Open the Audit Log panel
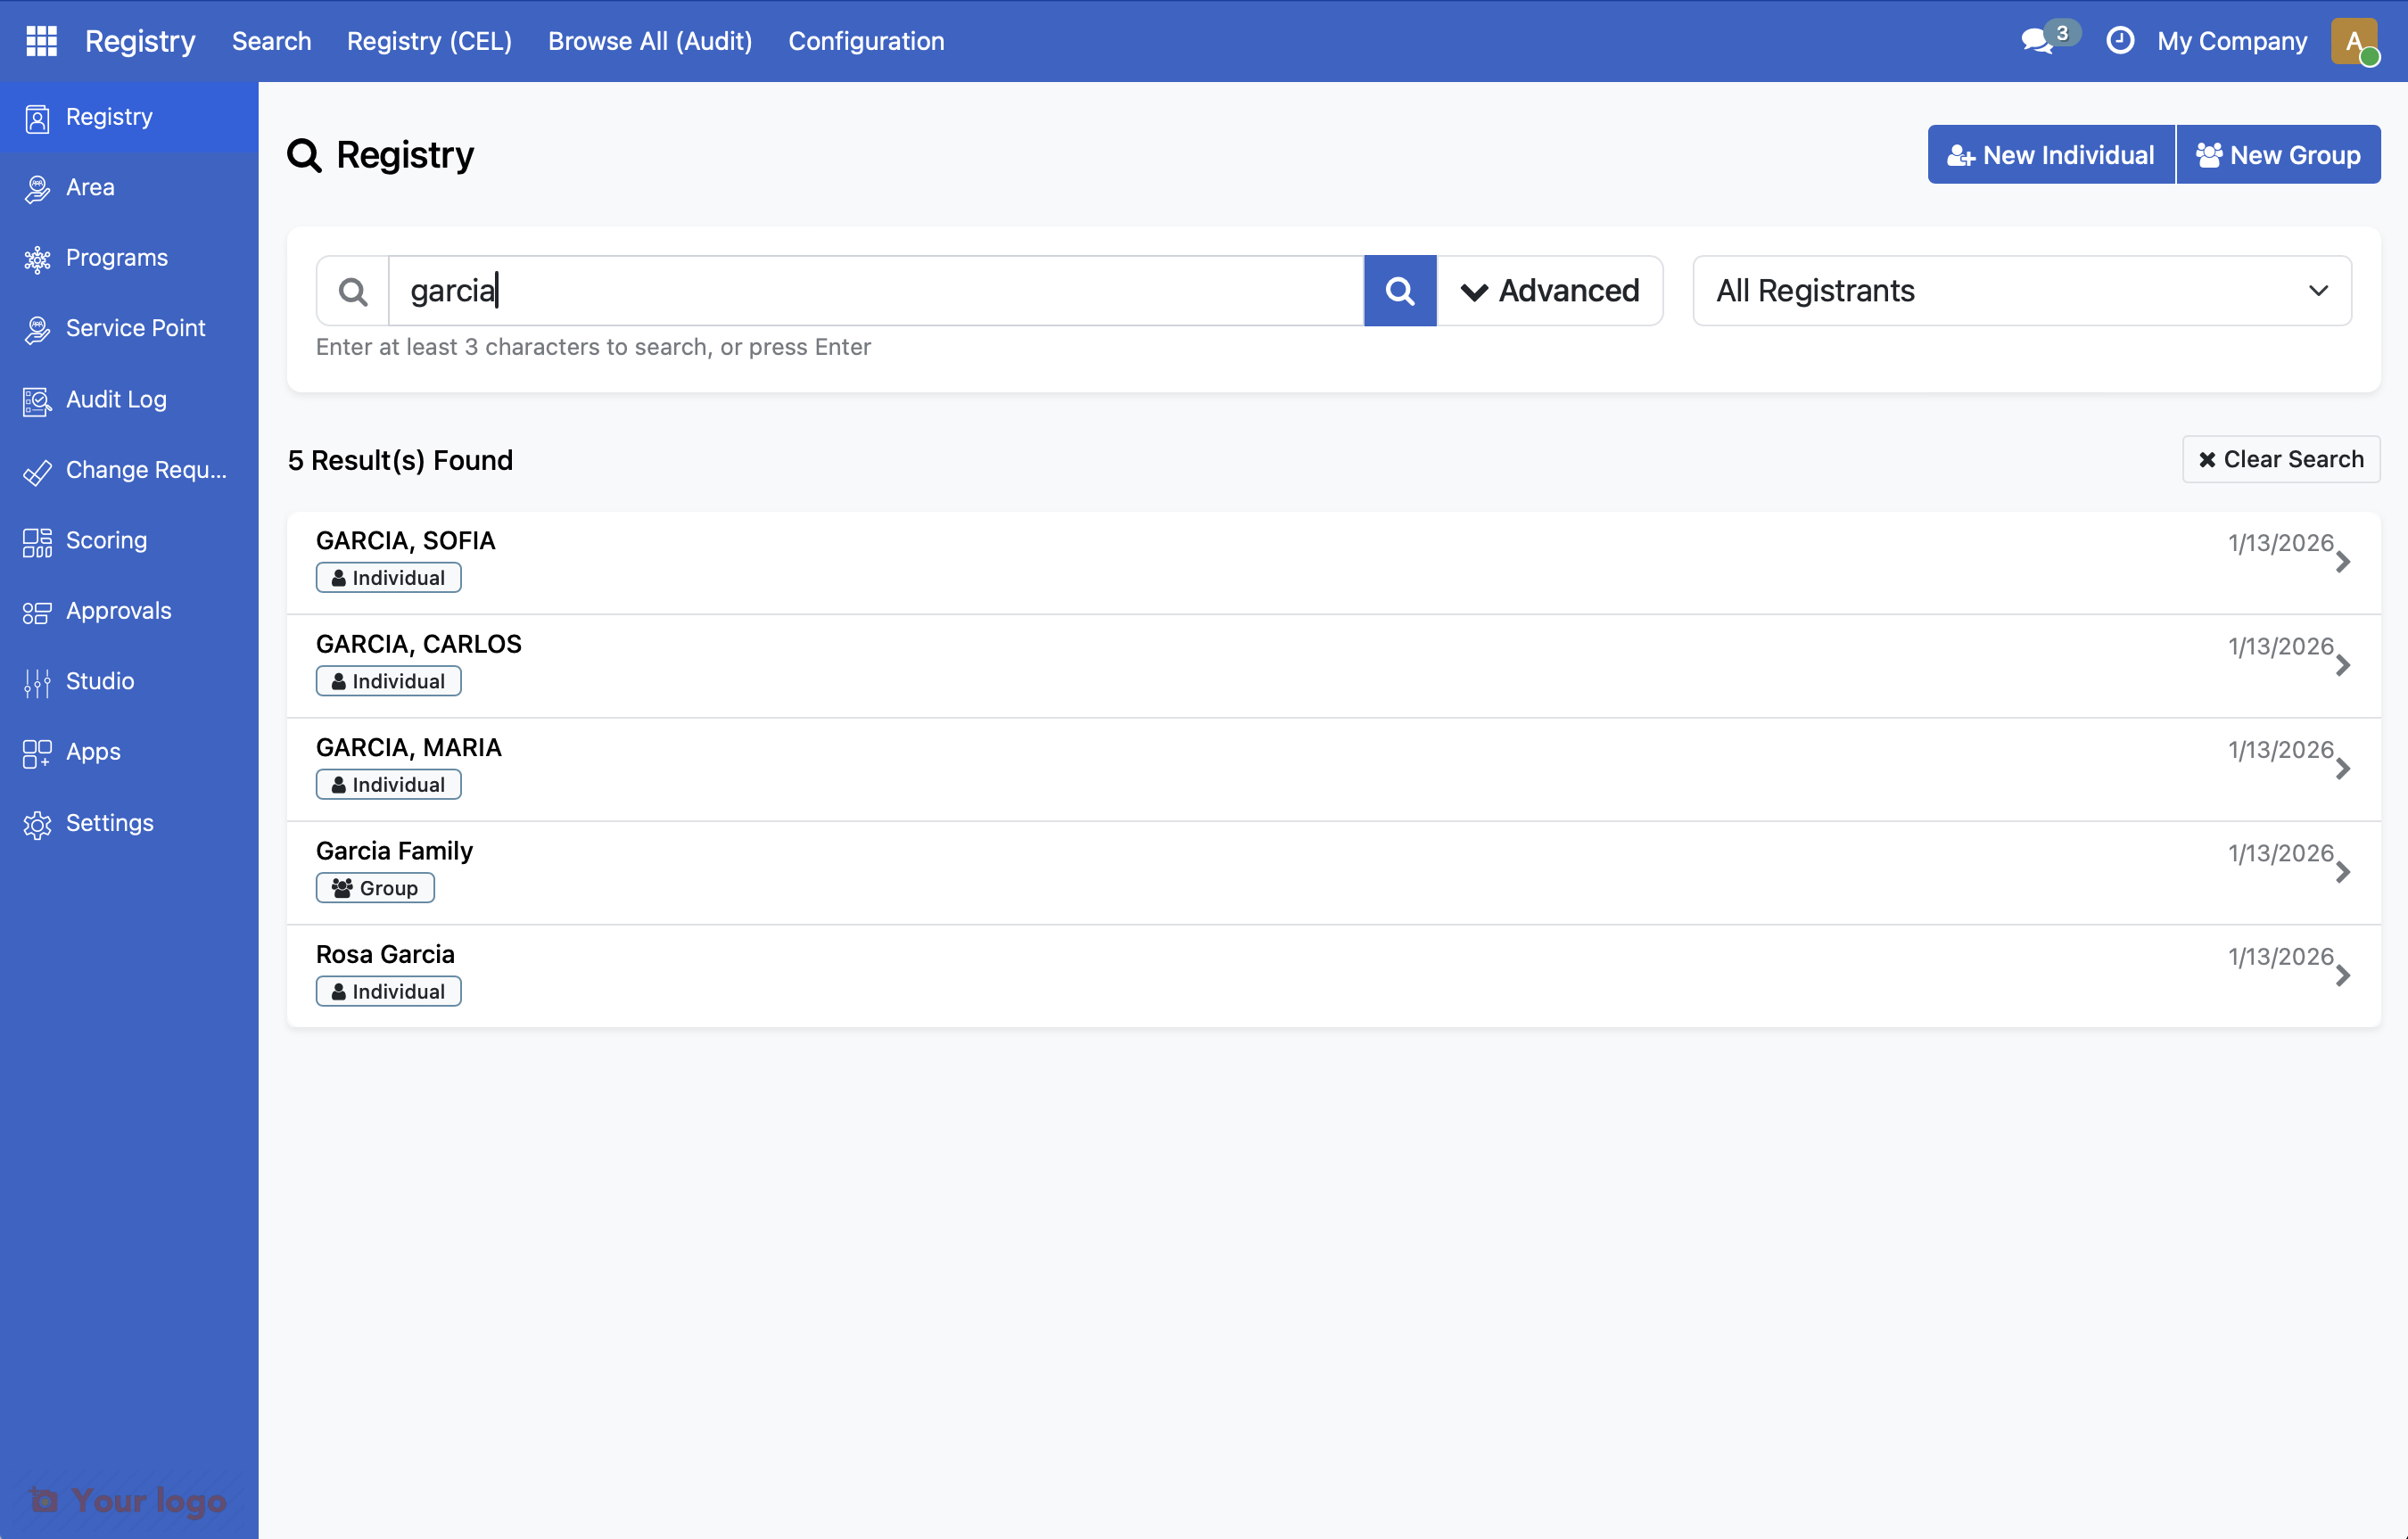The height and width of the screenshot is (1539, 2408). coord(115,399)
